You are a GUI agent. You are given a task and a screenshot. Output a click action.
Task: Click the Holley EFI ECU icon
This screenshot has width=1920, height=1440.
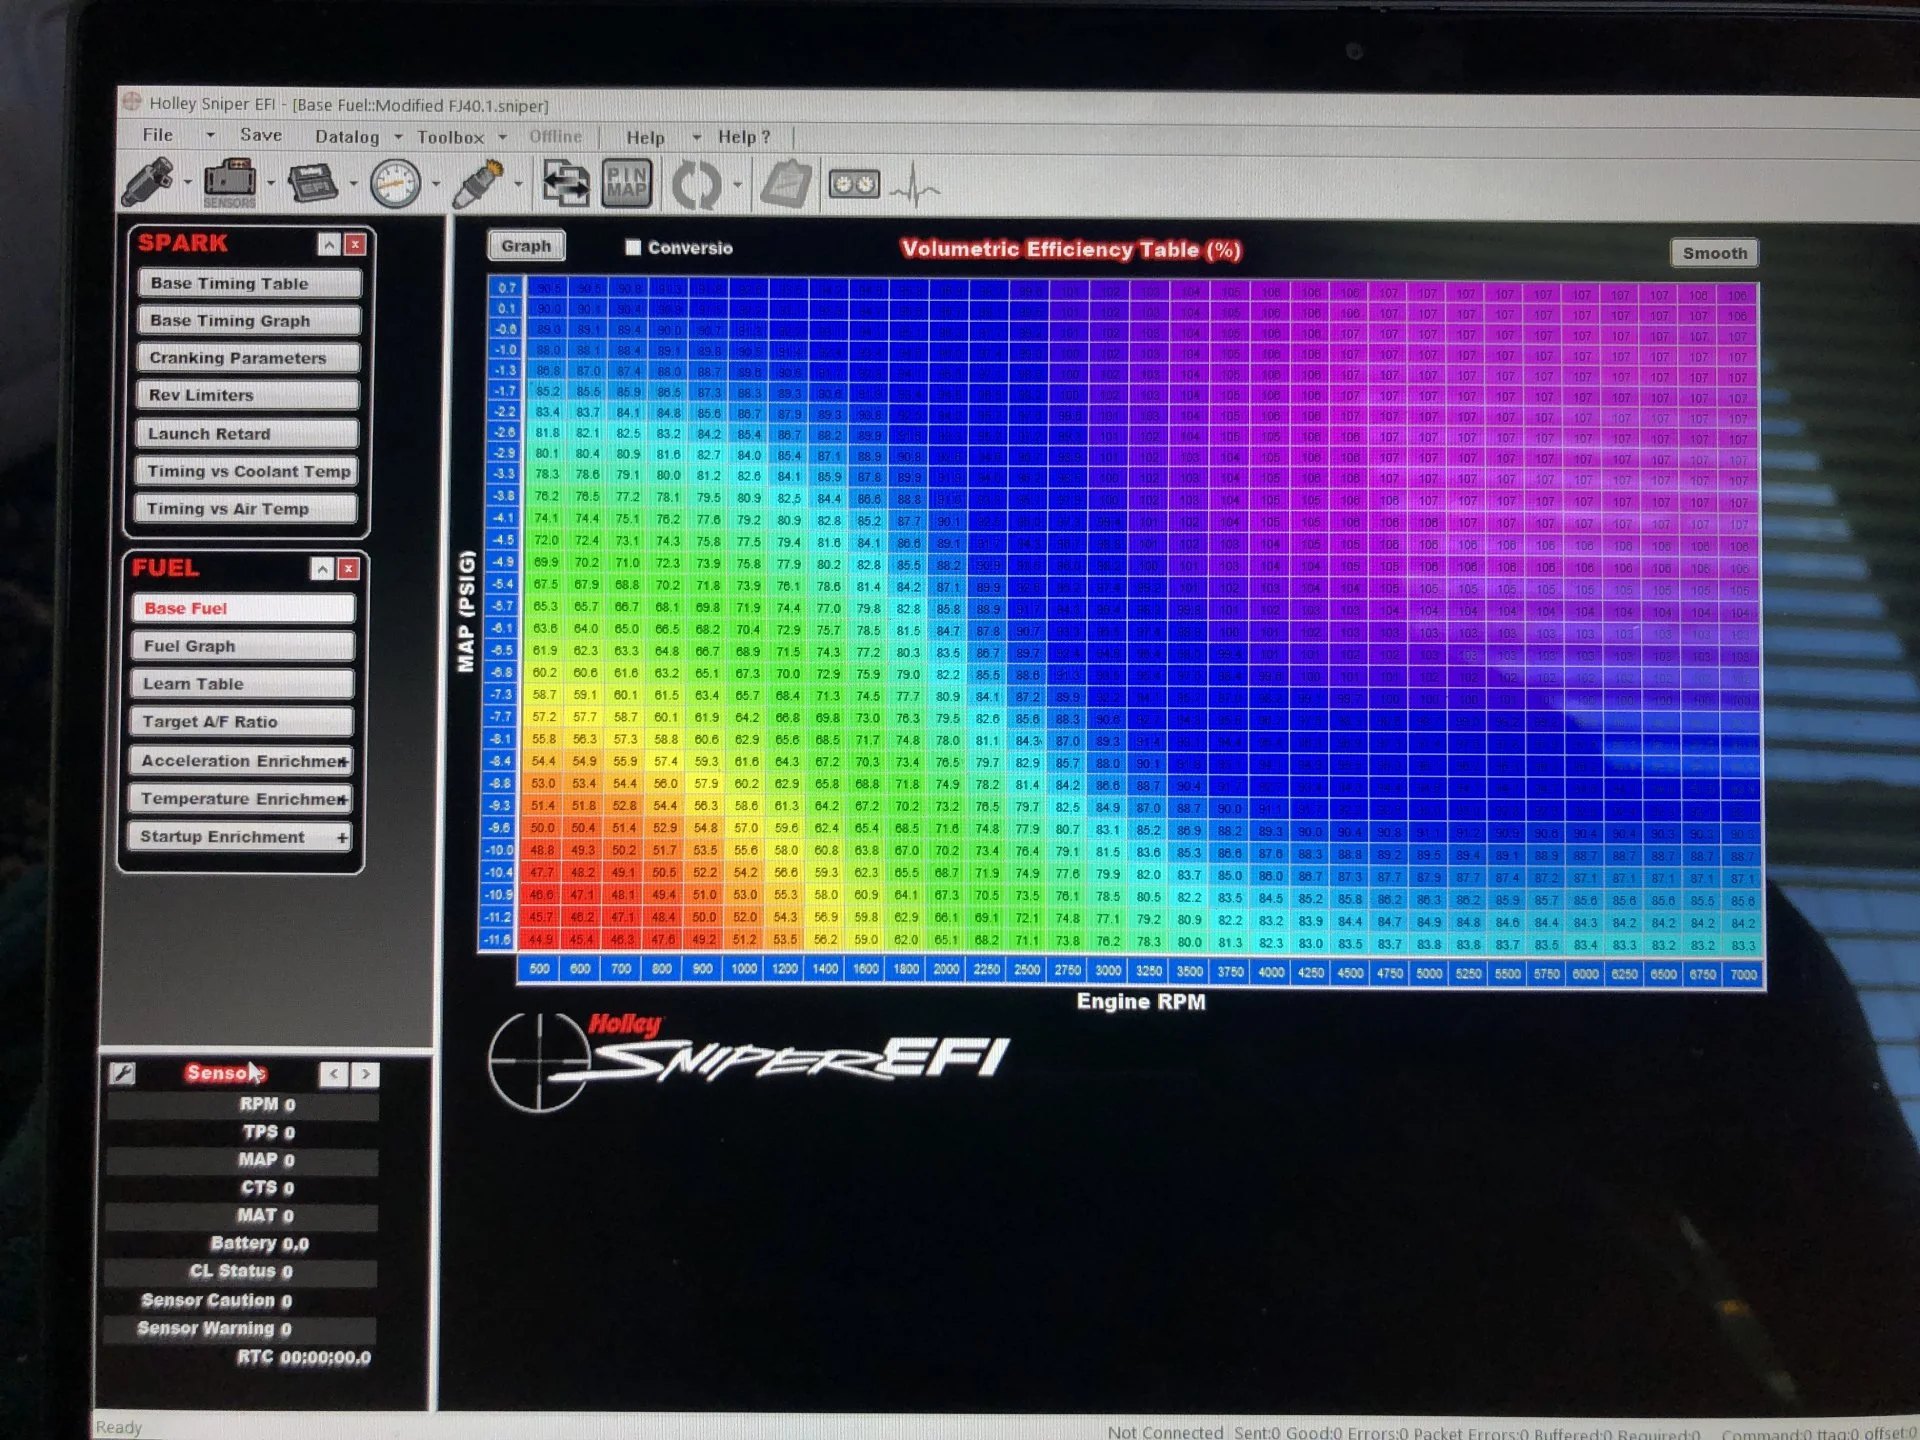(x=313, y=184)
